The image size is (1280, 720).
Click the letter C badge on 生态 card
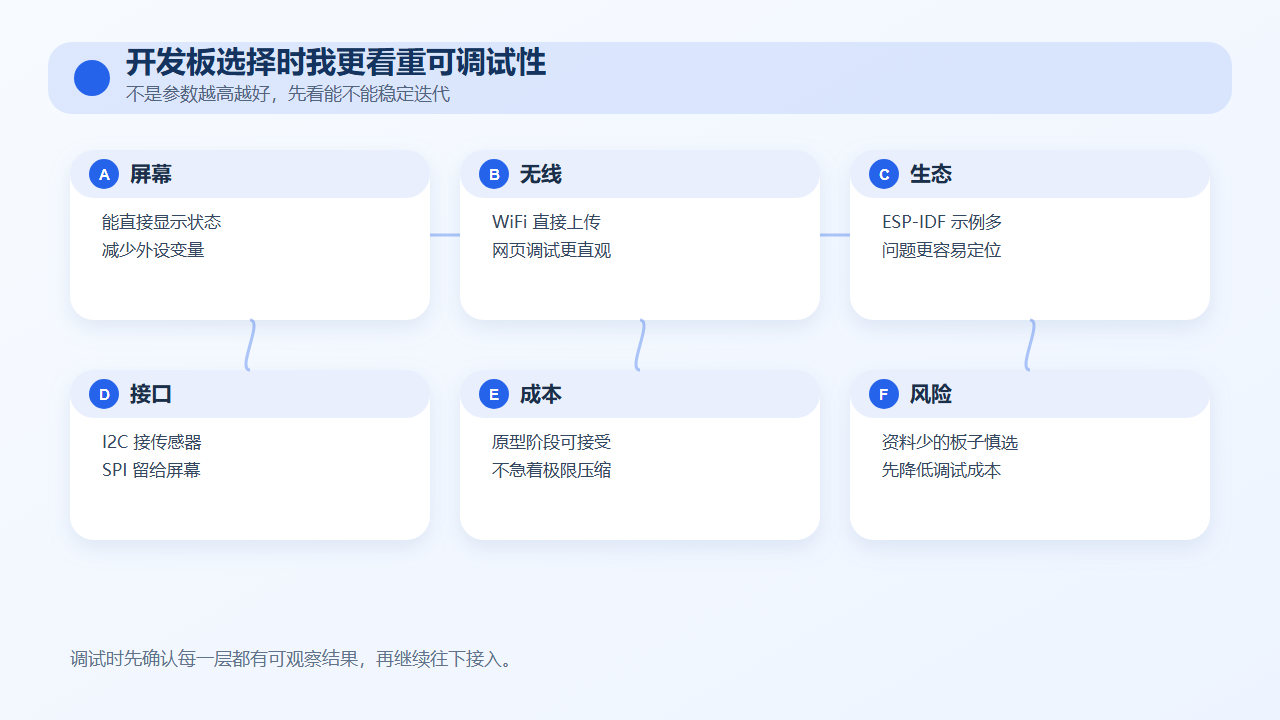(884, 174)
